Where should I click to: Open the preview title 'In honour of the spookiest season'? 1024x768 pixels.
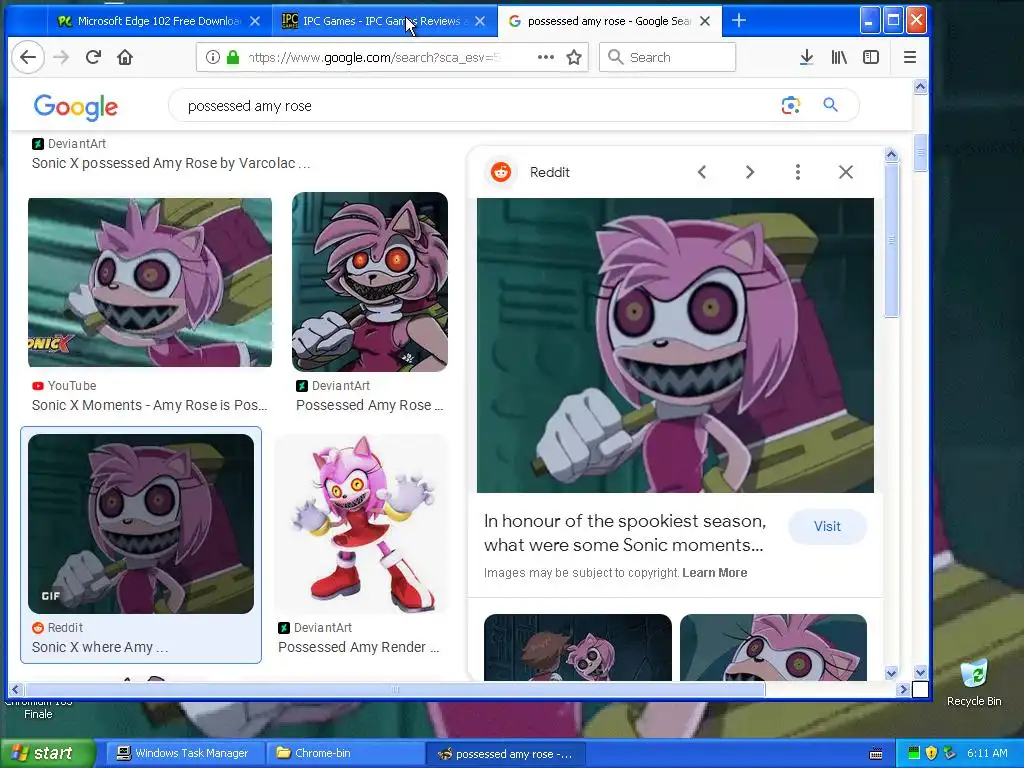624,533
